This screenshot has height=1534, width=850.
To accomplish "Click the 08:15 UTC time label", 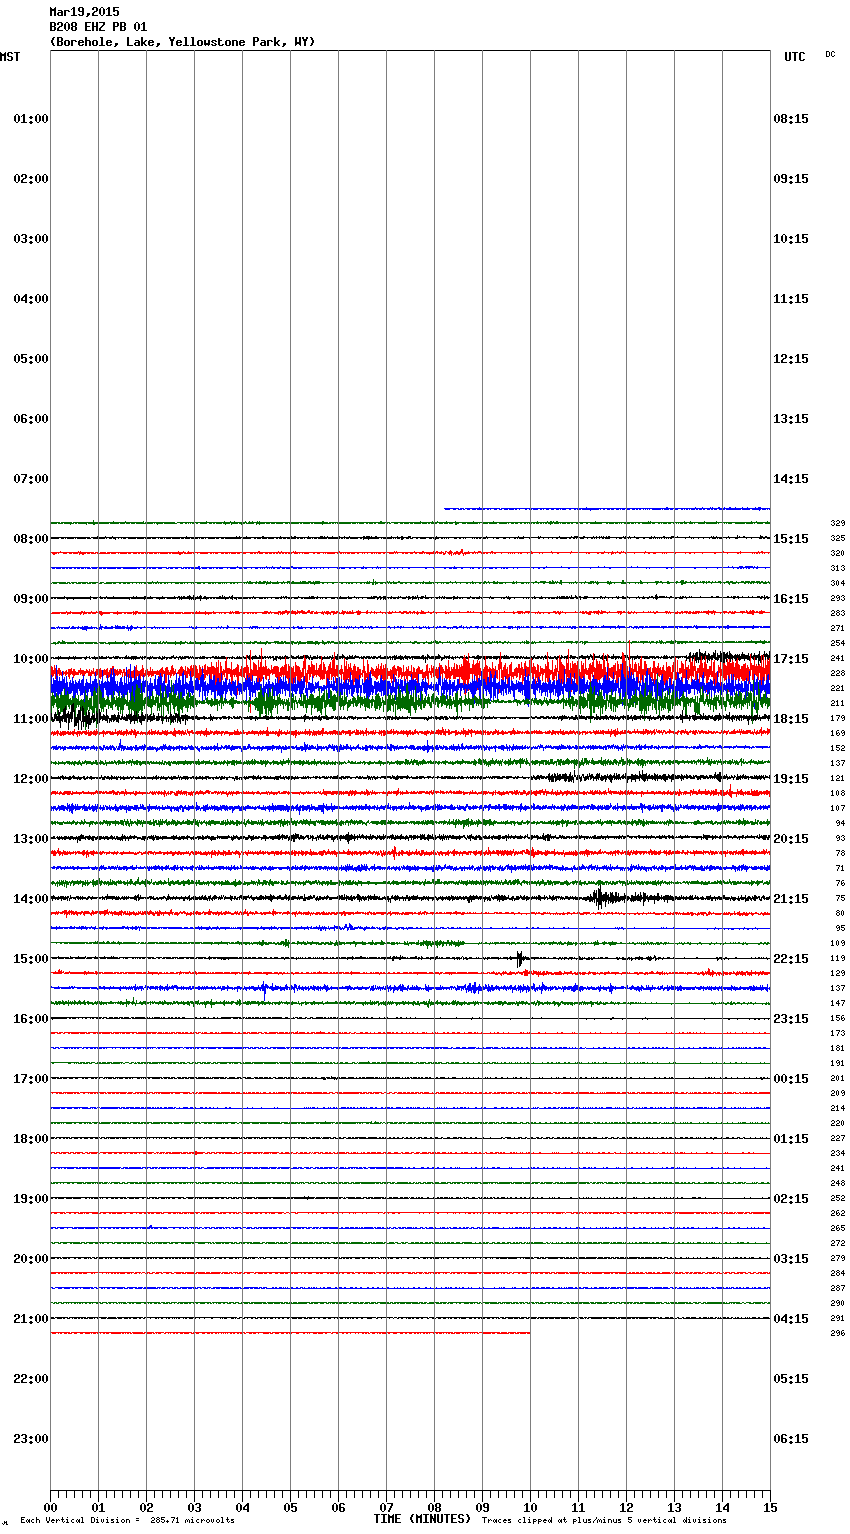I will tap(791, 119).
